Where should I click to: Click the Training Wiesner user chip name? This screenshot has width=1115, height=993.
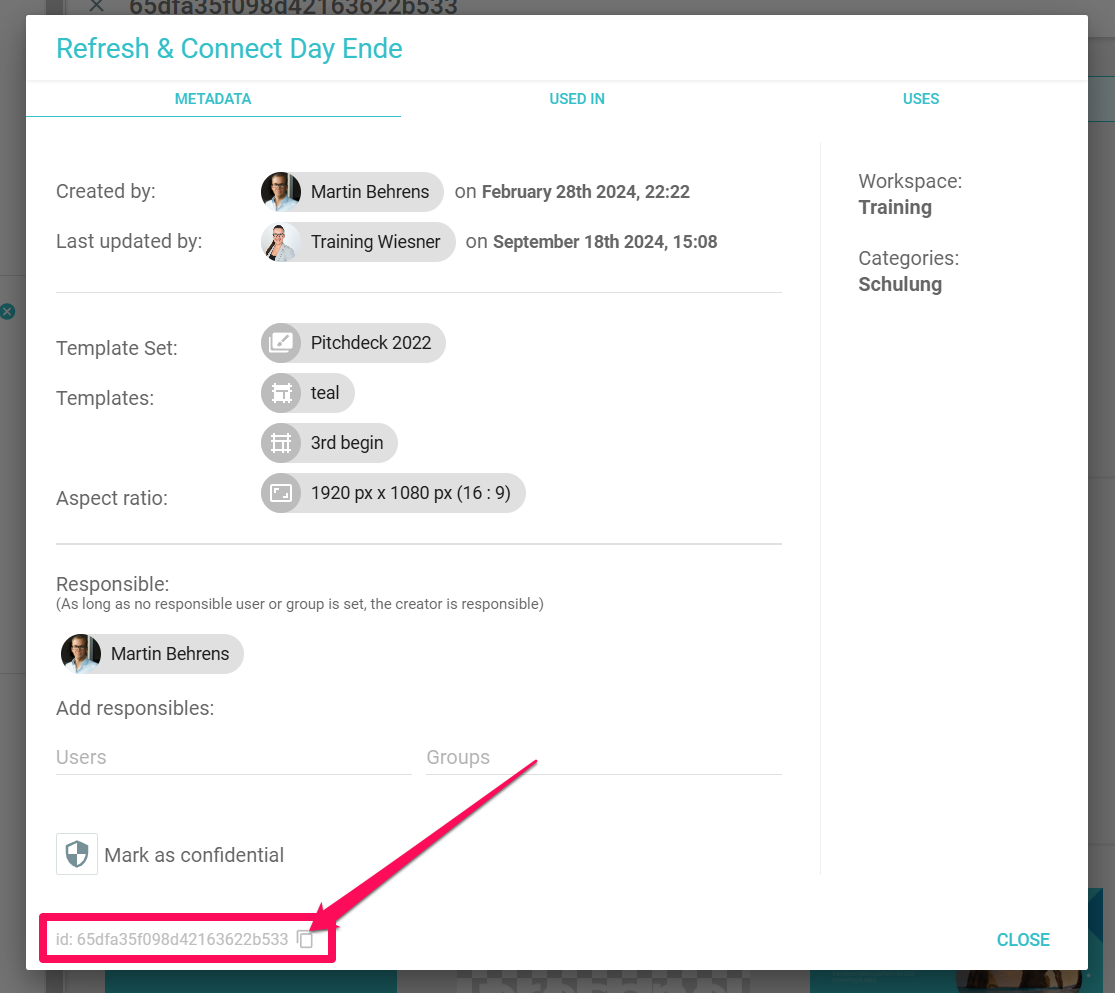[375, 242]
